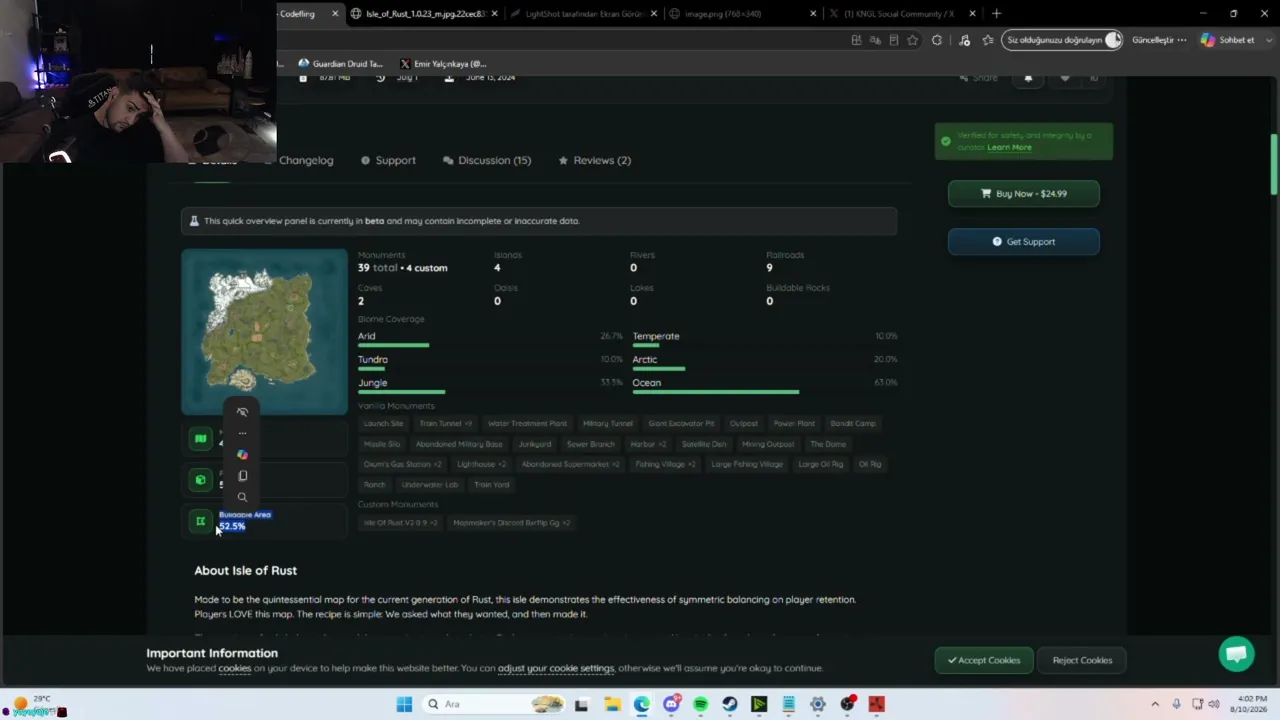Open the browser settings three-dots menu
The image size is (1280, 720).
(1182, 40)
